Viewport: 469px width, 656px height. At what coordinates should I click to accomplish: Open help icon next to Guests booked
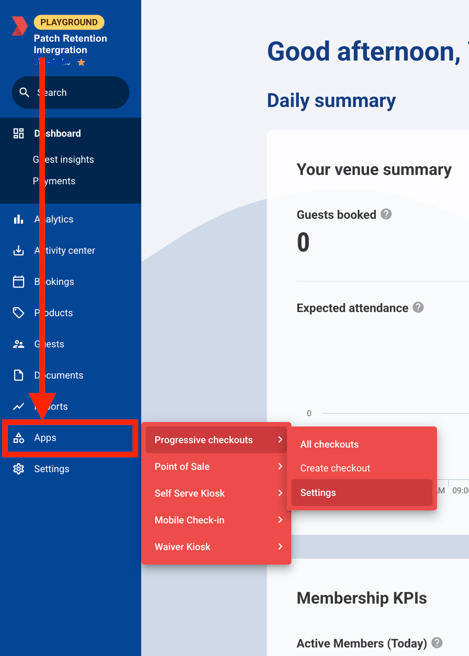[x=386, y=214]
